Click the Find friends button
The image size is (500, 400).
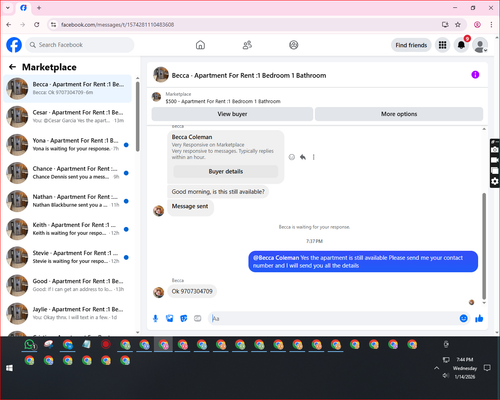pos(411,45)
